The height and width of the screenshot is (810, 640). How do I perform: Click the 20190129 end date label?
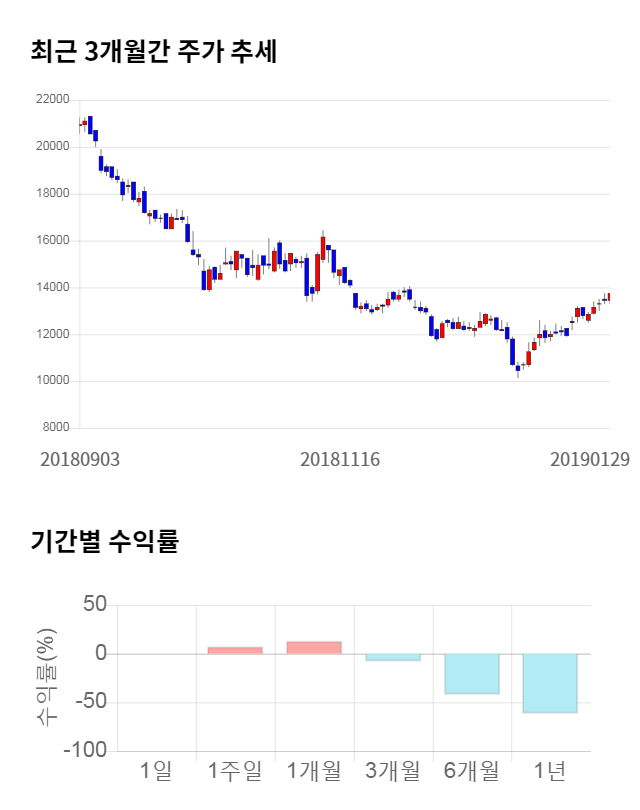point(590,459)
